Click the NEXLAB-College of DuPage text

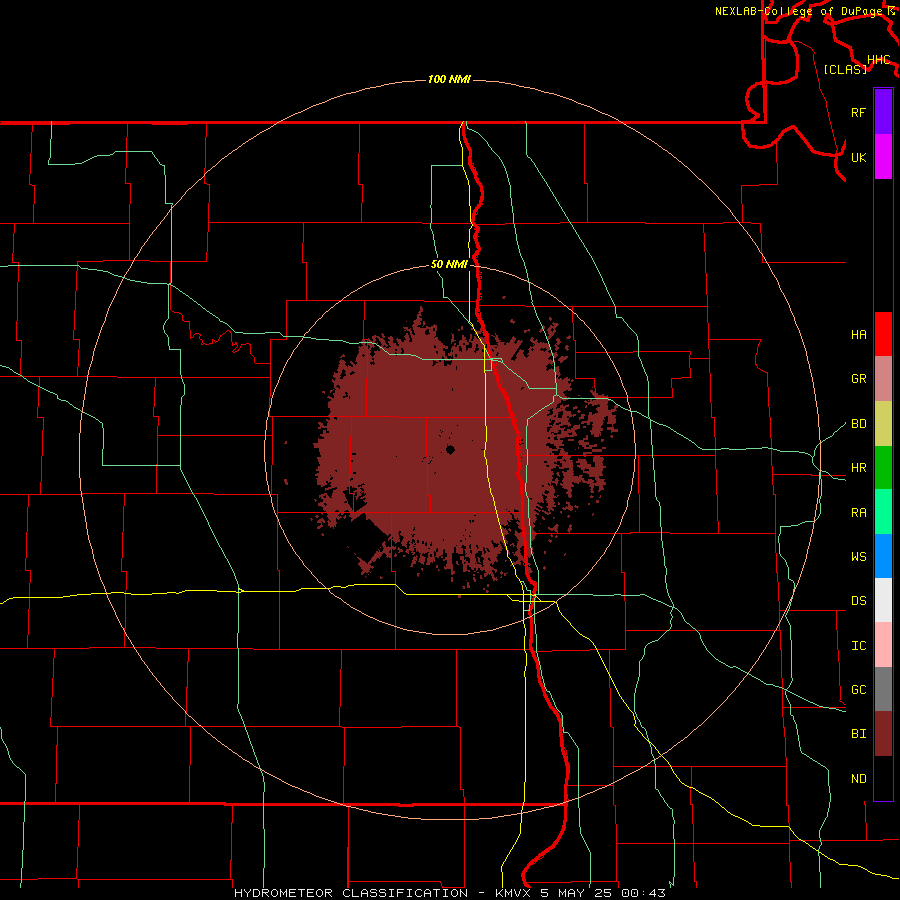pyautogui.click(x=800, y=11)
